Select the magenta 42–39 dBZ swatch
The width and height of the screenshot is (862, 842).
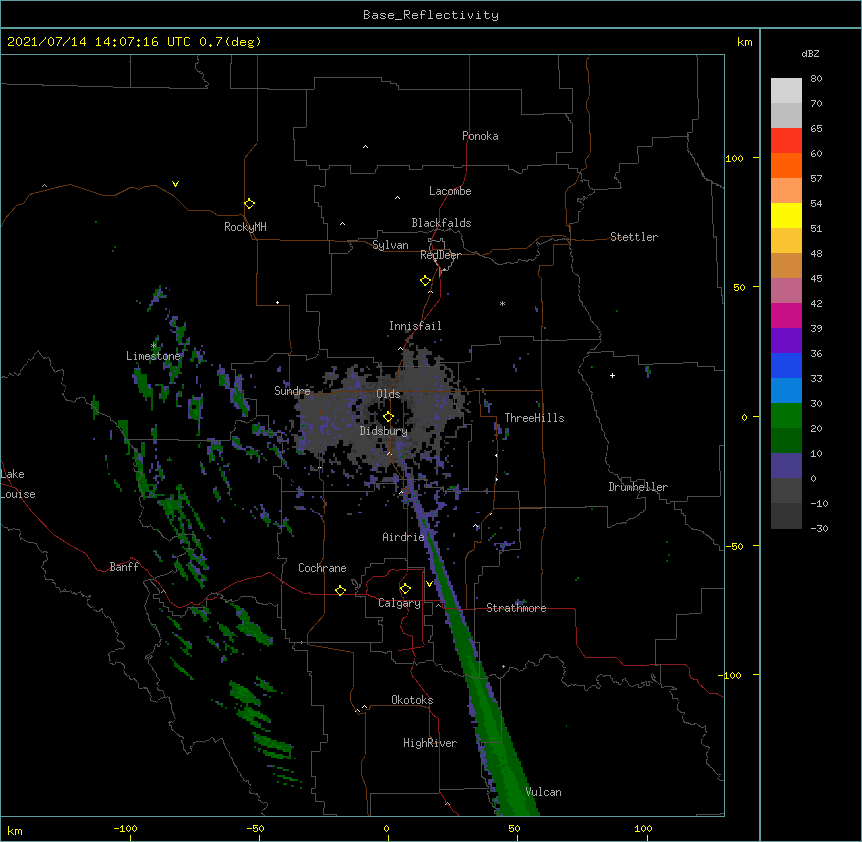click(786, 315)
